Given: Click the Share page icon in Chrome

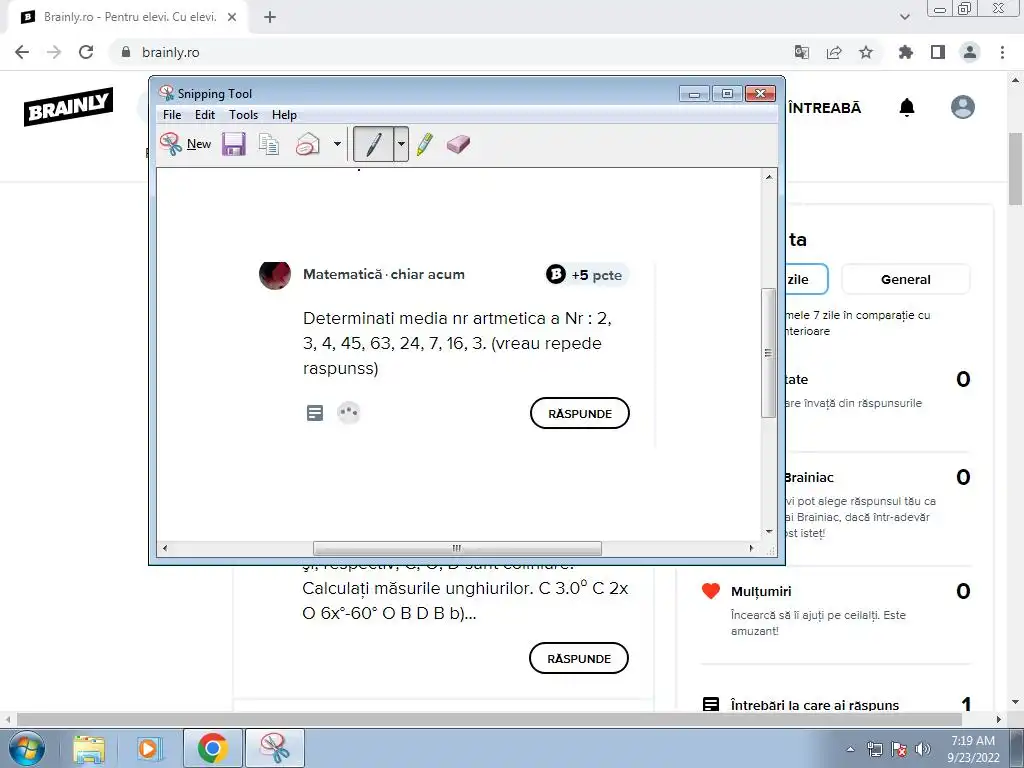Looking at the screenshot, I should (x=834, y=52).
